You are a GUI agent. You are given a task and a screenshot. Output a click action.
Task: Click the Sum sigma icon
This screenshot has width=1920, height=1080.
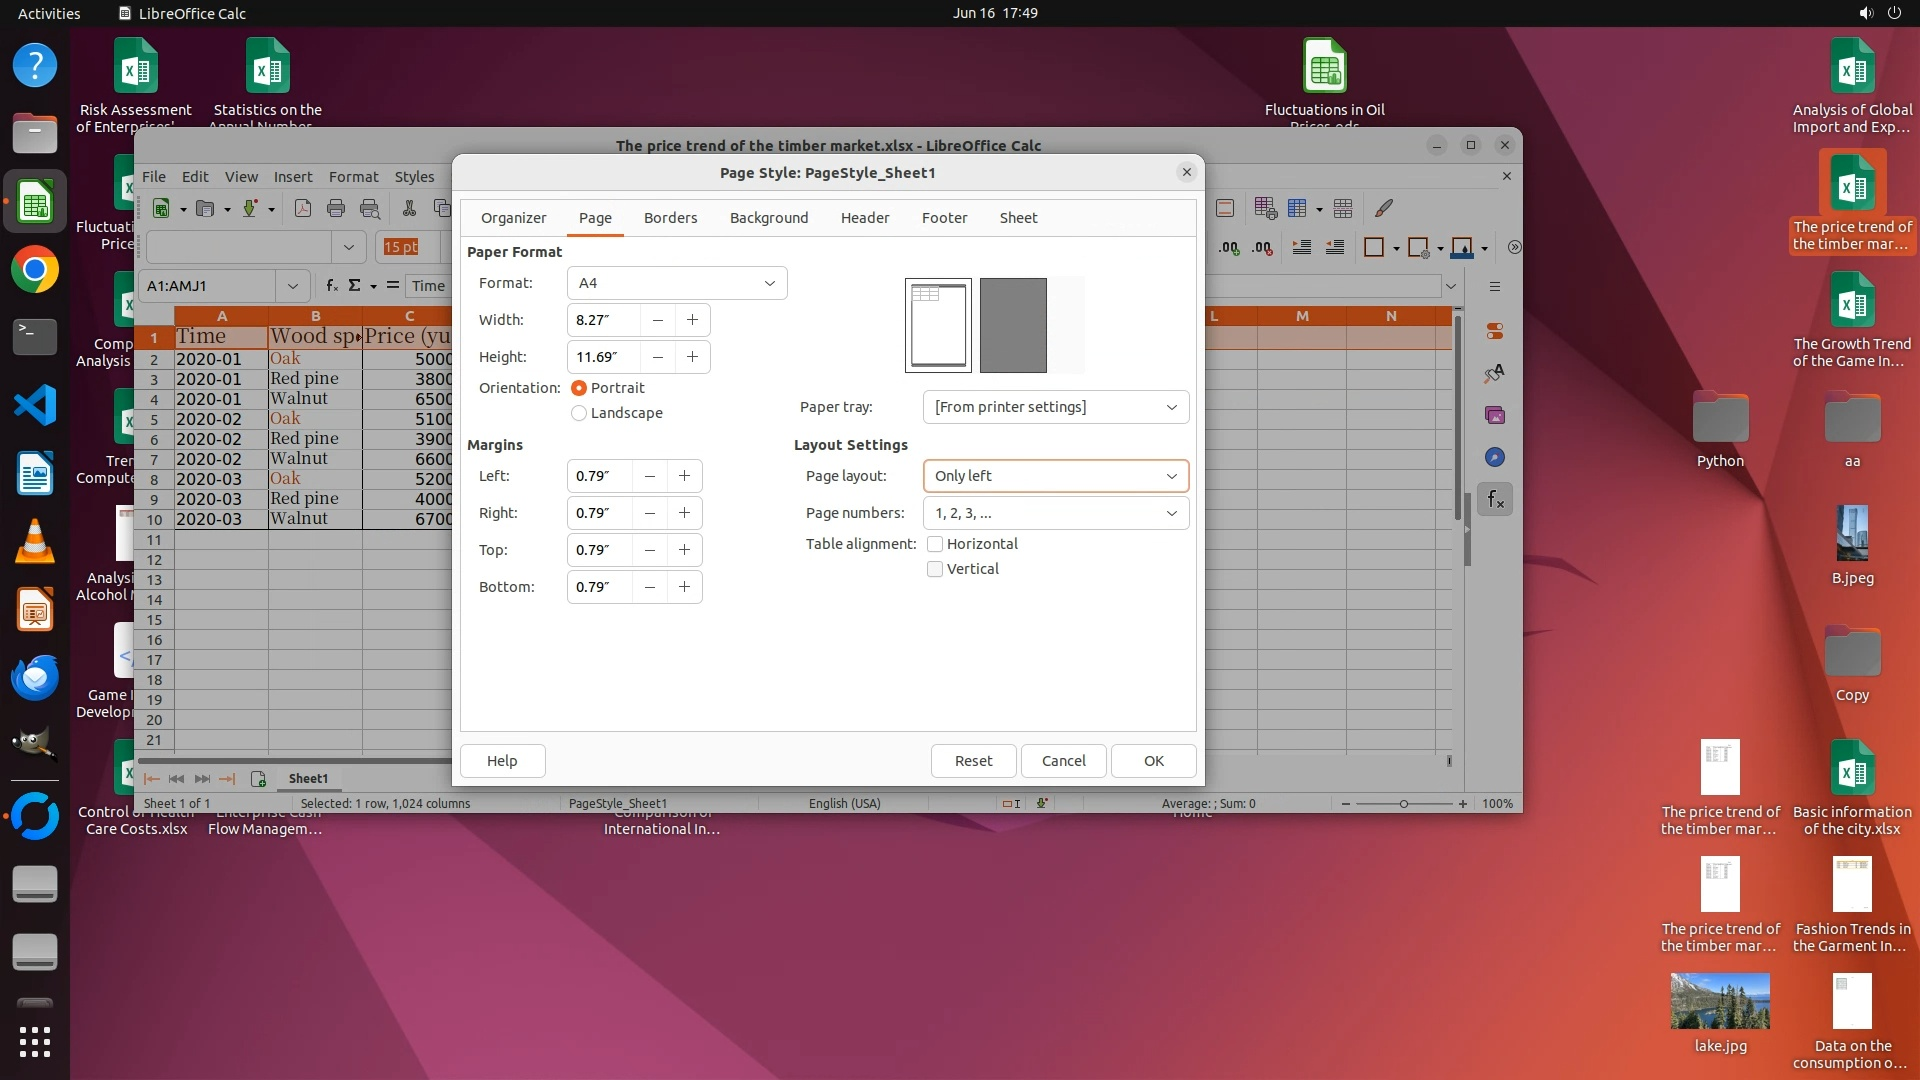pos(354,286)
